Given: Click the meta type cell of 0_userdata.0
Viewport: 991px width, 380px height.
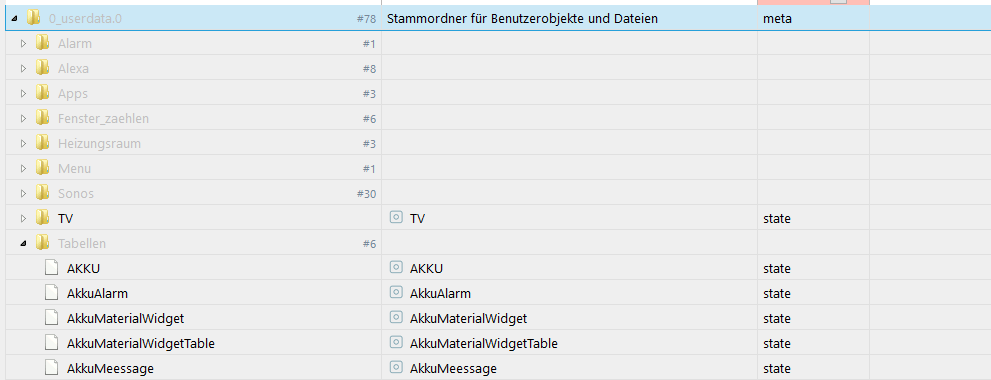Looking at the screenshot, I should (777, 19).
